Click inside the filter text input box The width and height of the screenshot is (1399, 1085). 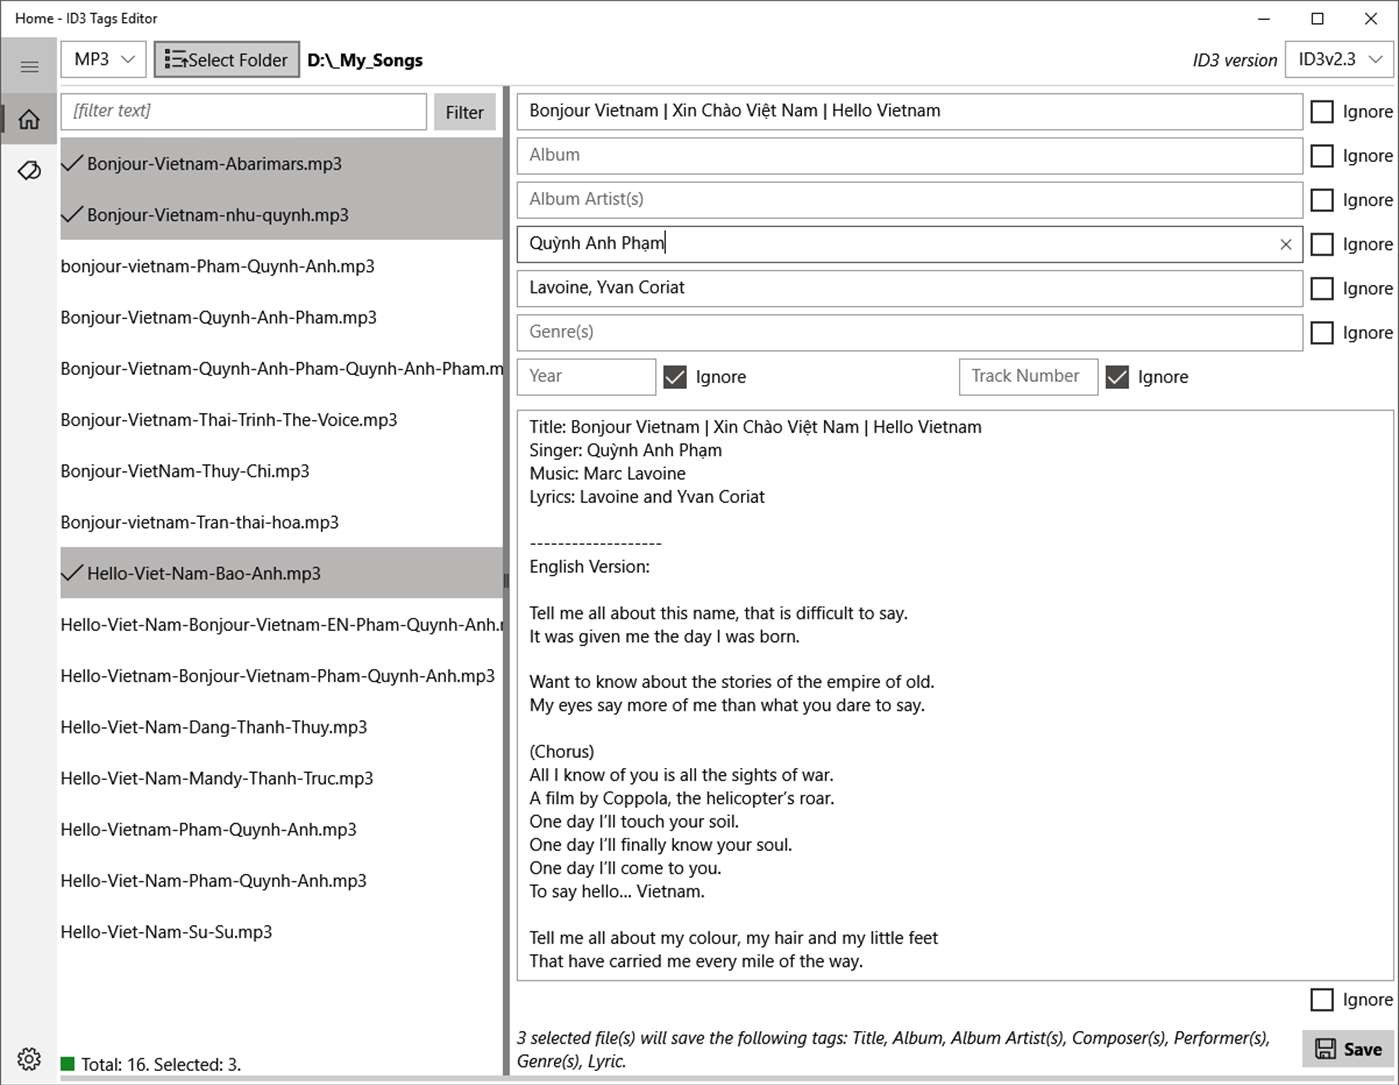(242, 111)
